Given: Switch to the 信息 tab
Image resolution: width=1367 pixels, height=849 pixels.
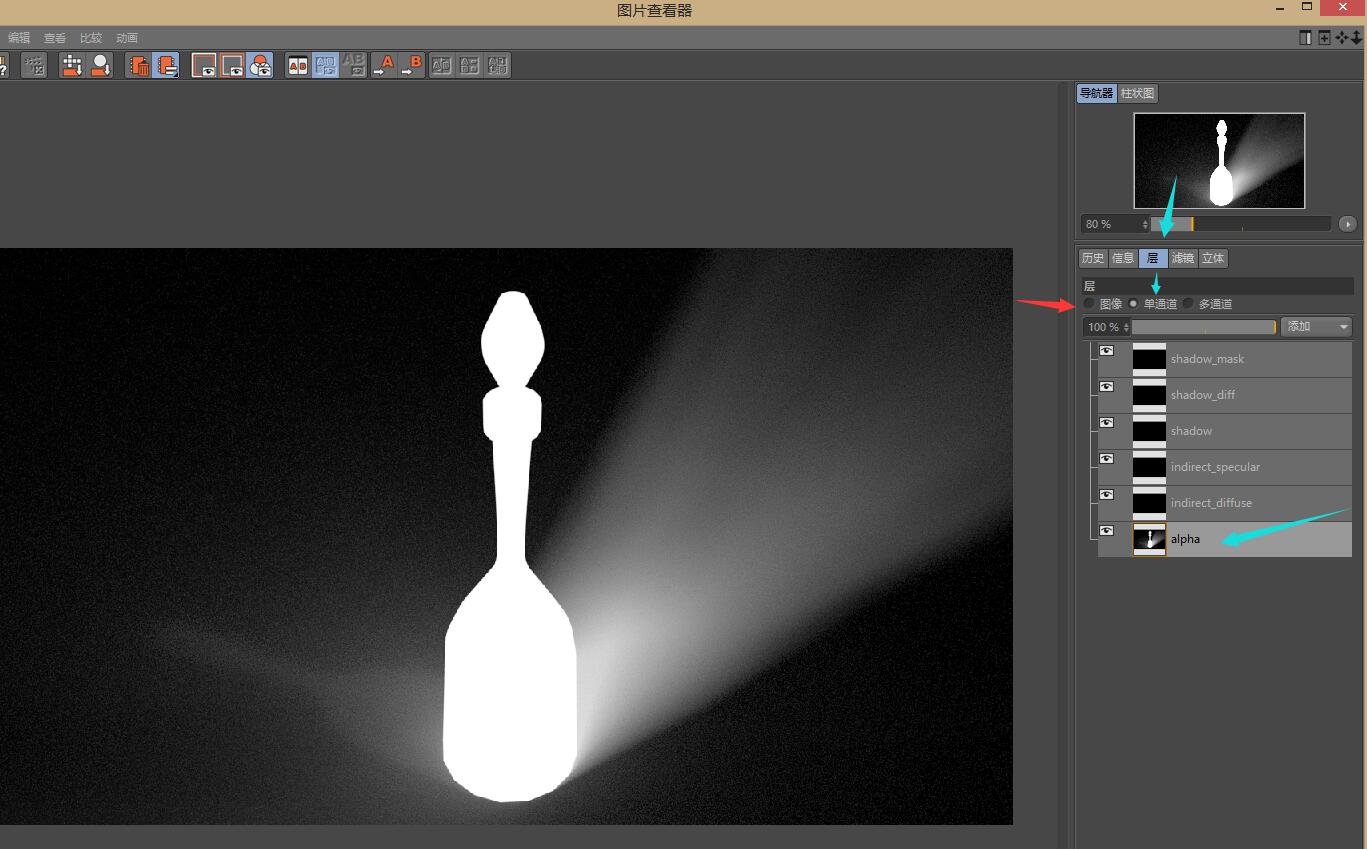Looking at the screenshot, I should coord(1123,258).
